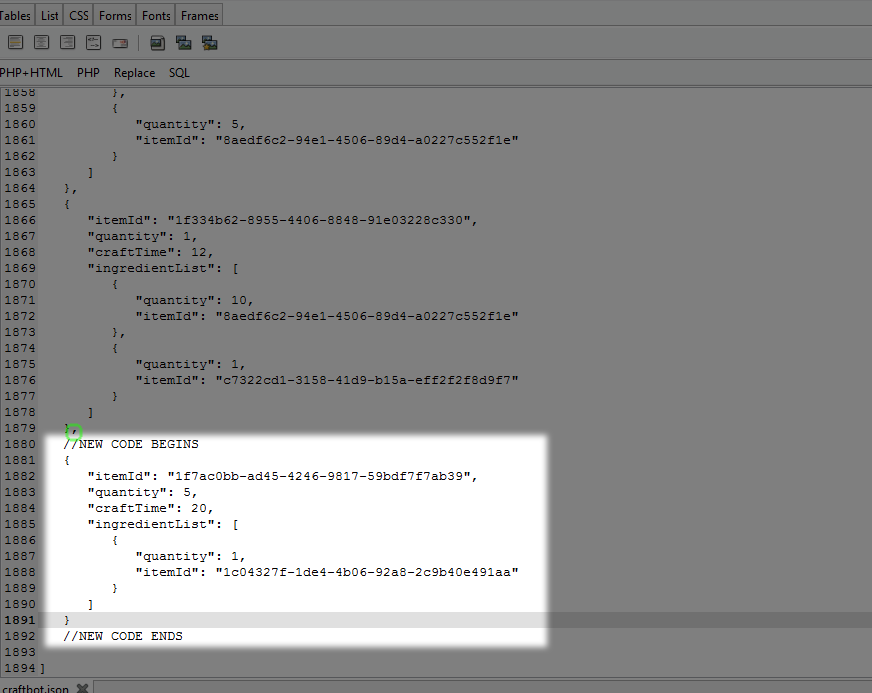The width and height of the screenshot is (872, 693).
Task: Click the '"quantity": 1,' text on line 1887
Action: coord(191,556)
